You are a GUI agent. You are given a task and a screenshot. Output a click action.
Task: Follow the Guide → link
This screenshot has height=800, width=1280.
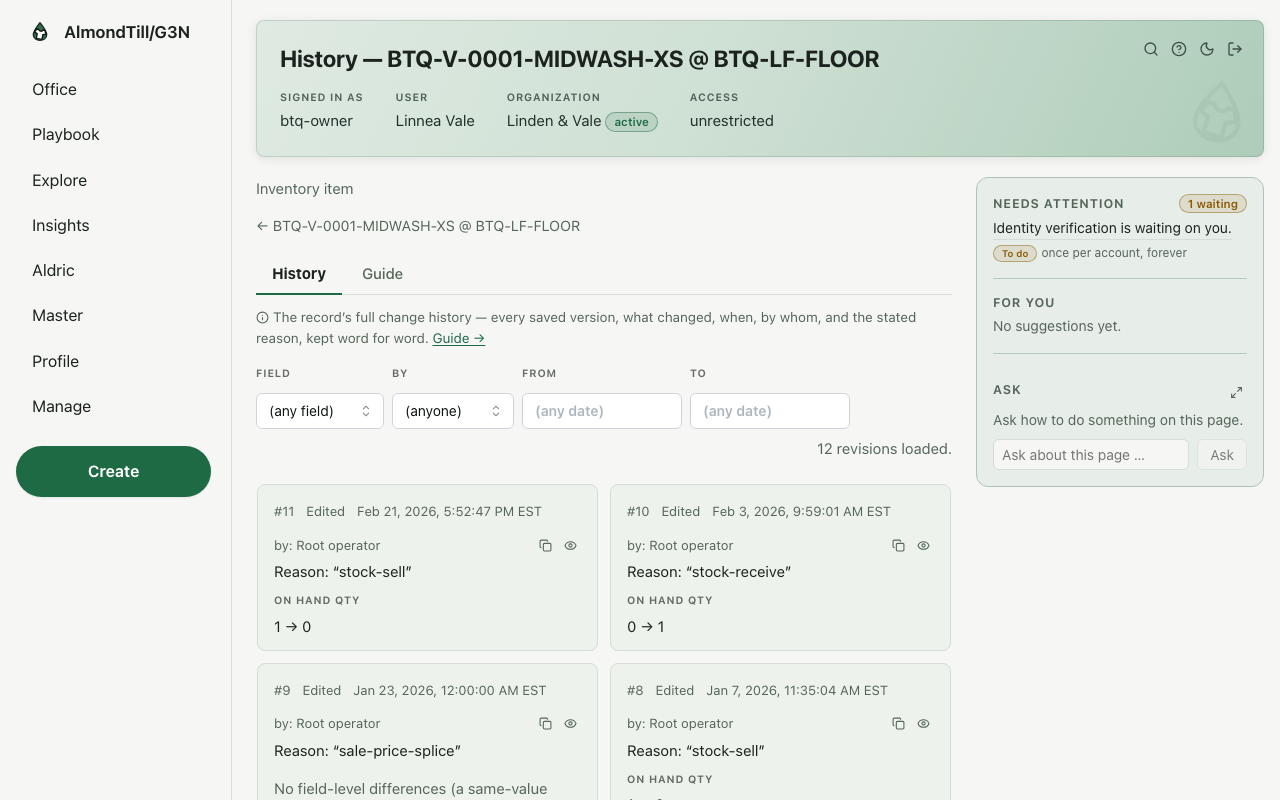[459, 338]
